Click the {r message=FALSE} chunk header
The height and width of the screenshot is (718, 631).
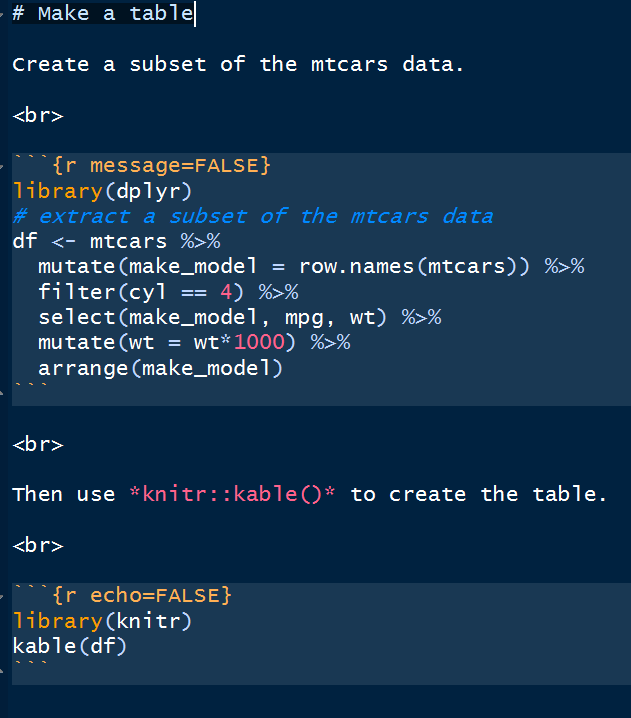[148, 166]
